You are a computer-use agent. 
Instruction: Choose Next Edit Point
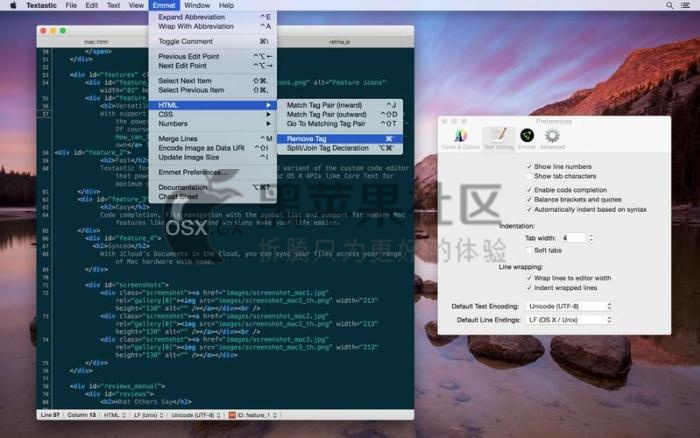[x=213, y=66]
